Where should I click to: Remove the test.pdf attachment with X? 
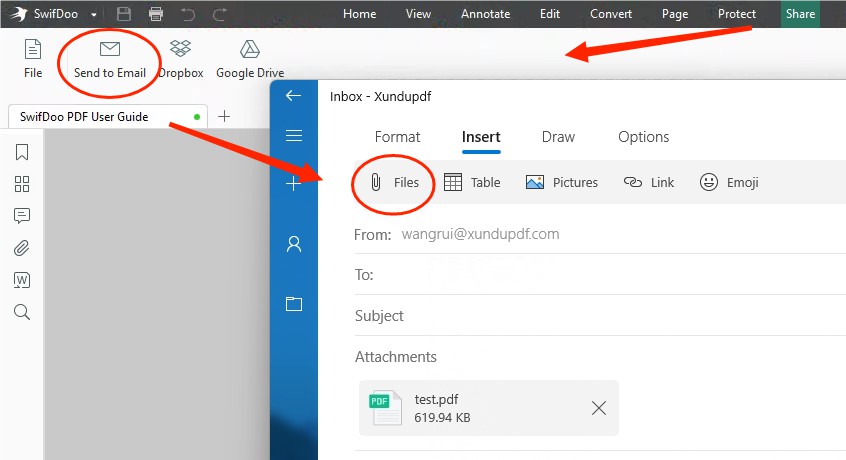pos(599,408)
